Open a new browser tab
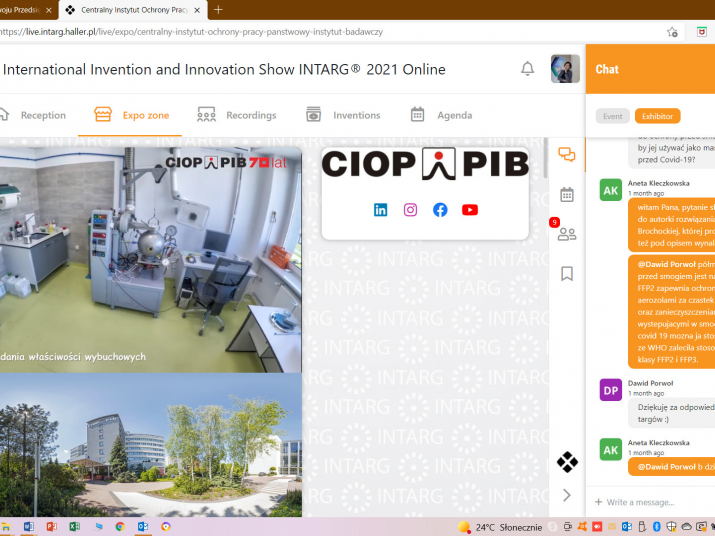This screenshot has height=536, width=715. pyautogui.click(x=219, y=10)
